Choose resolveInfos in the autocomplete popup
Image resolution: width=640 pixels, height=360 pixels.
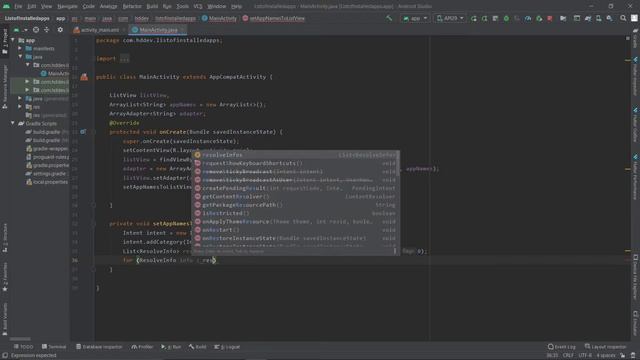click(296, 155)
